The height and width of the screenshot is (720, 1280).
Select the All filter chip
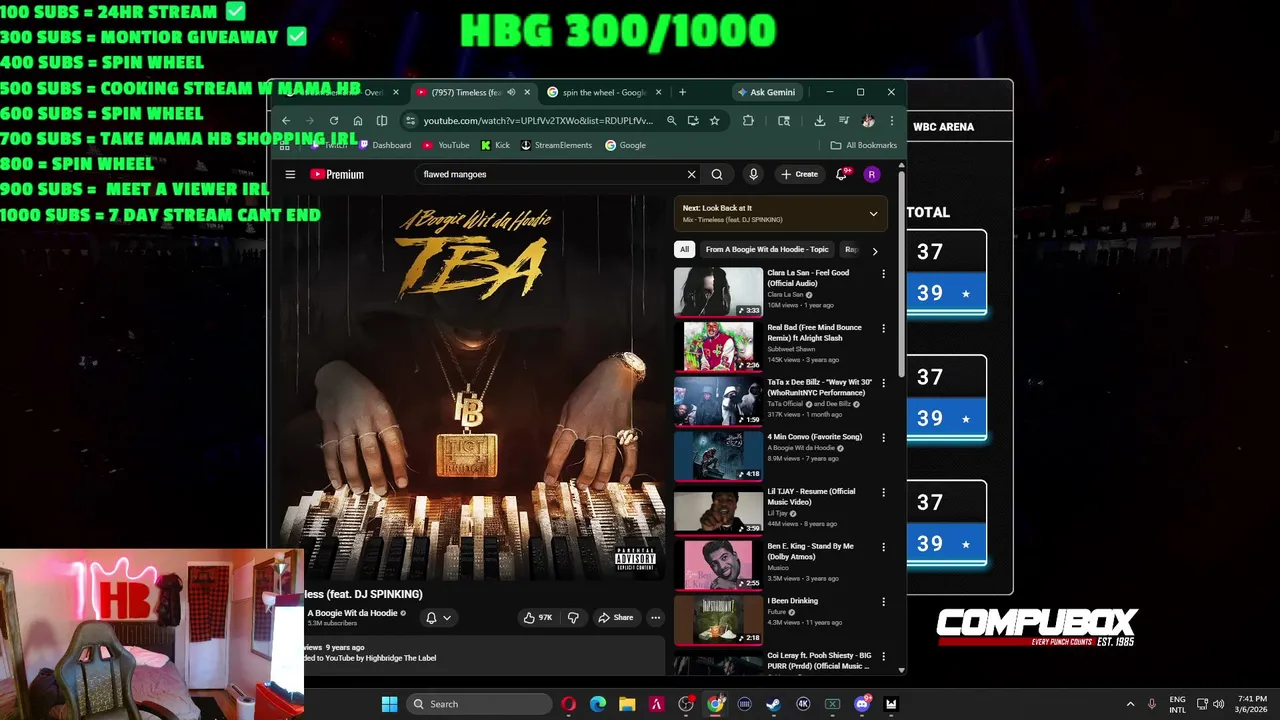(684, 250)
